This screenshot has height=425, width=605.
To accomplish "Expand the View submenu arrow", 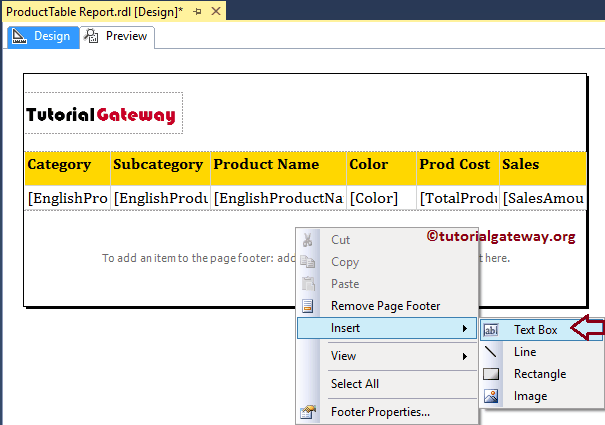I will (465, 356).
